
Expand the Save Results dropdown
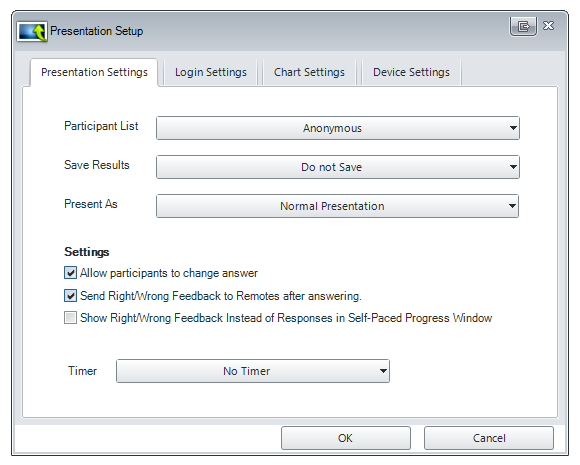(338, 167)
